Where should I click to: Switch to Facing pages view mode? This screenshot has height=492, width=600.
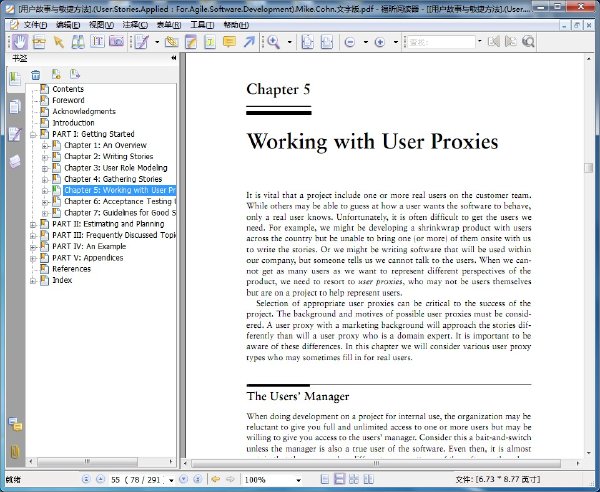[354, 479]
